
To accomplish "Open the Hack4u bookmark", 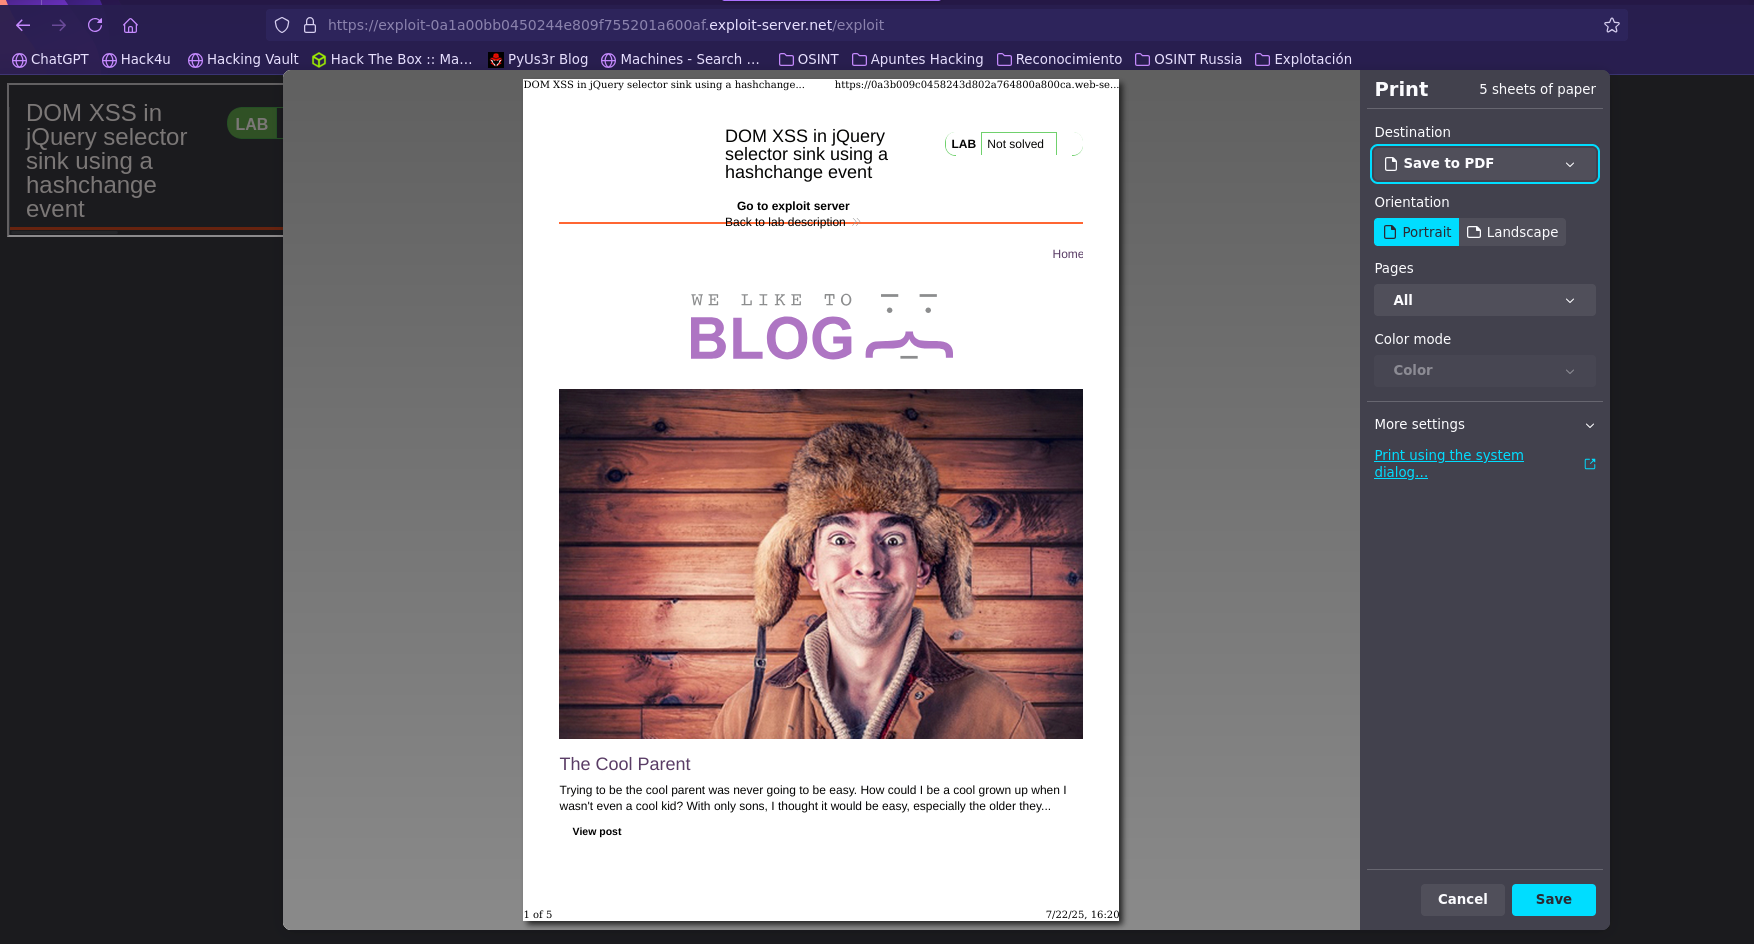I will point(136,59).
